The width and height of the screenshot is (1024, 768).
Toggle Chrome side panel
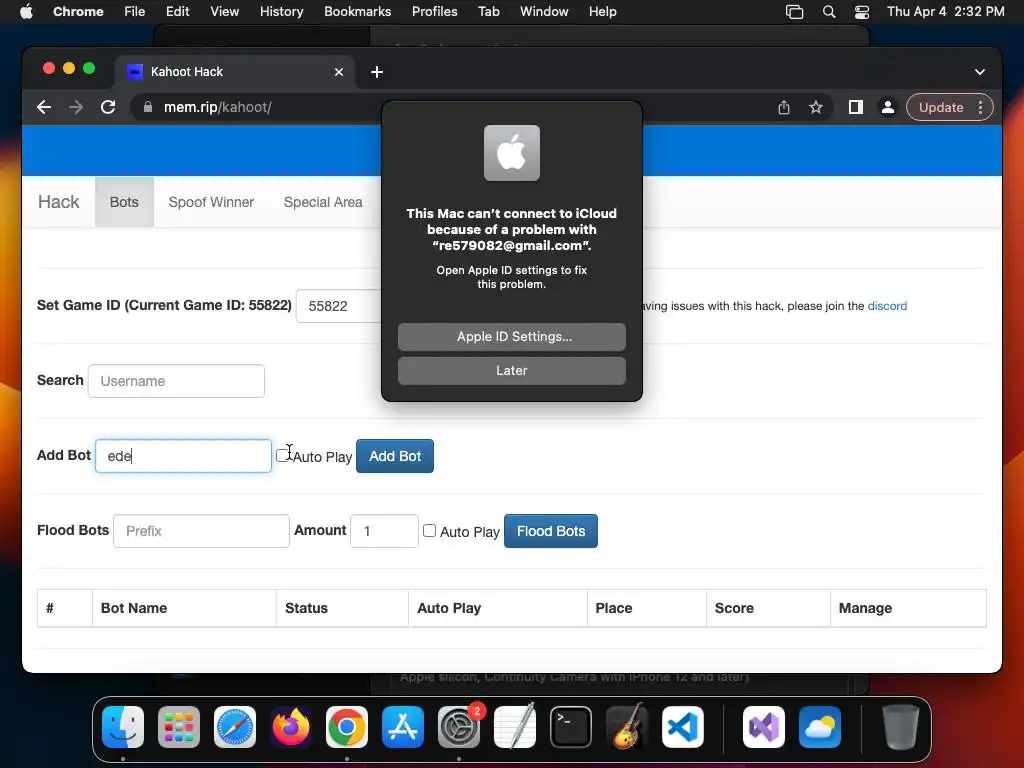coord(856,107)
